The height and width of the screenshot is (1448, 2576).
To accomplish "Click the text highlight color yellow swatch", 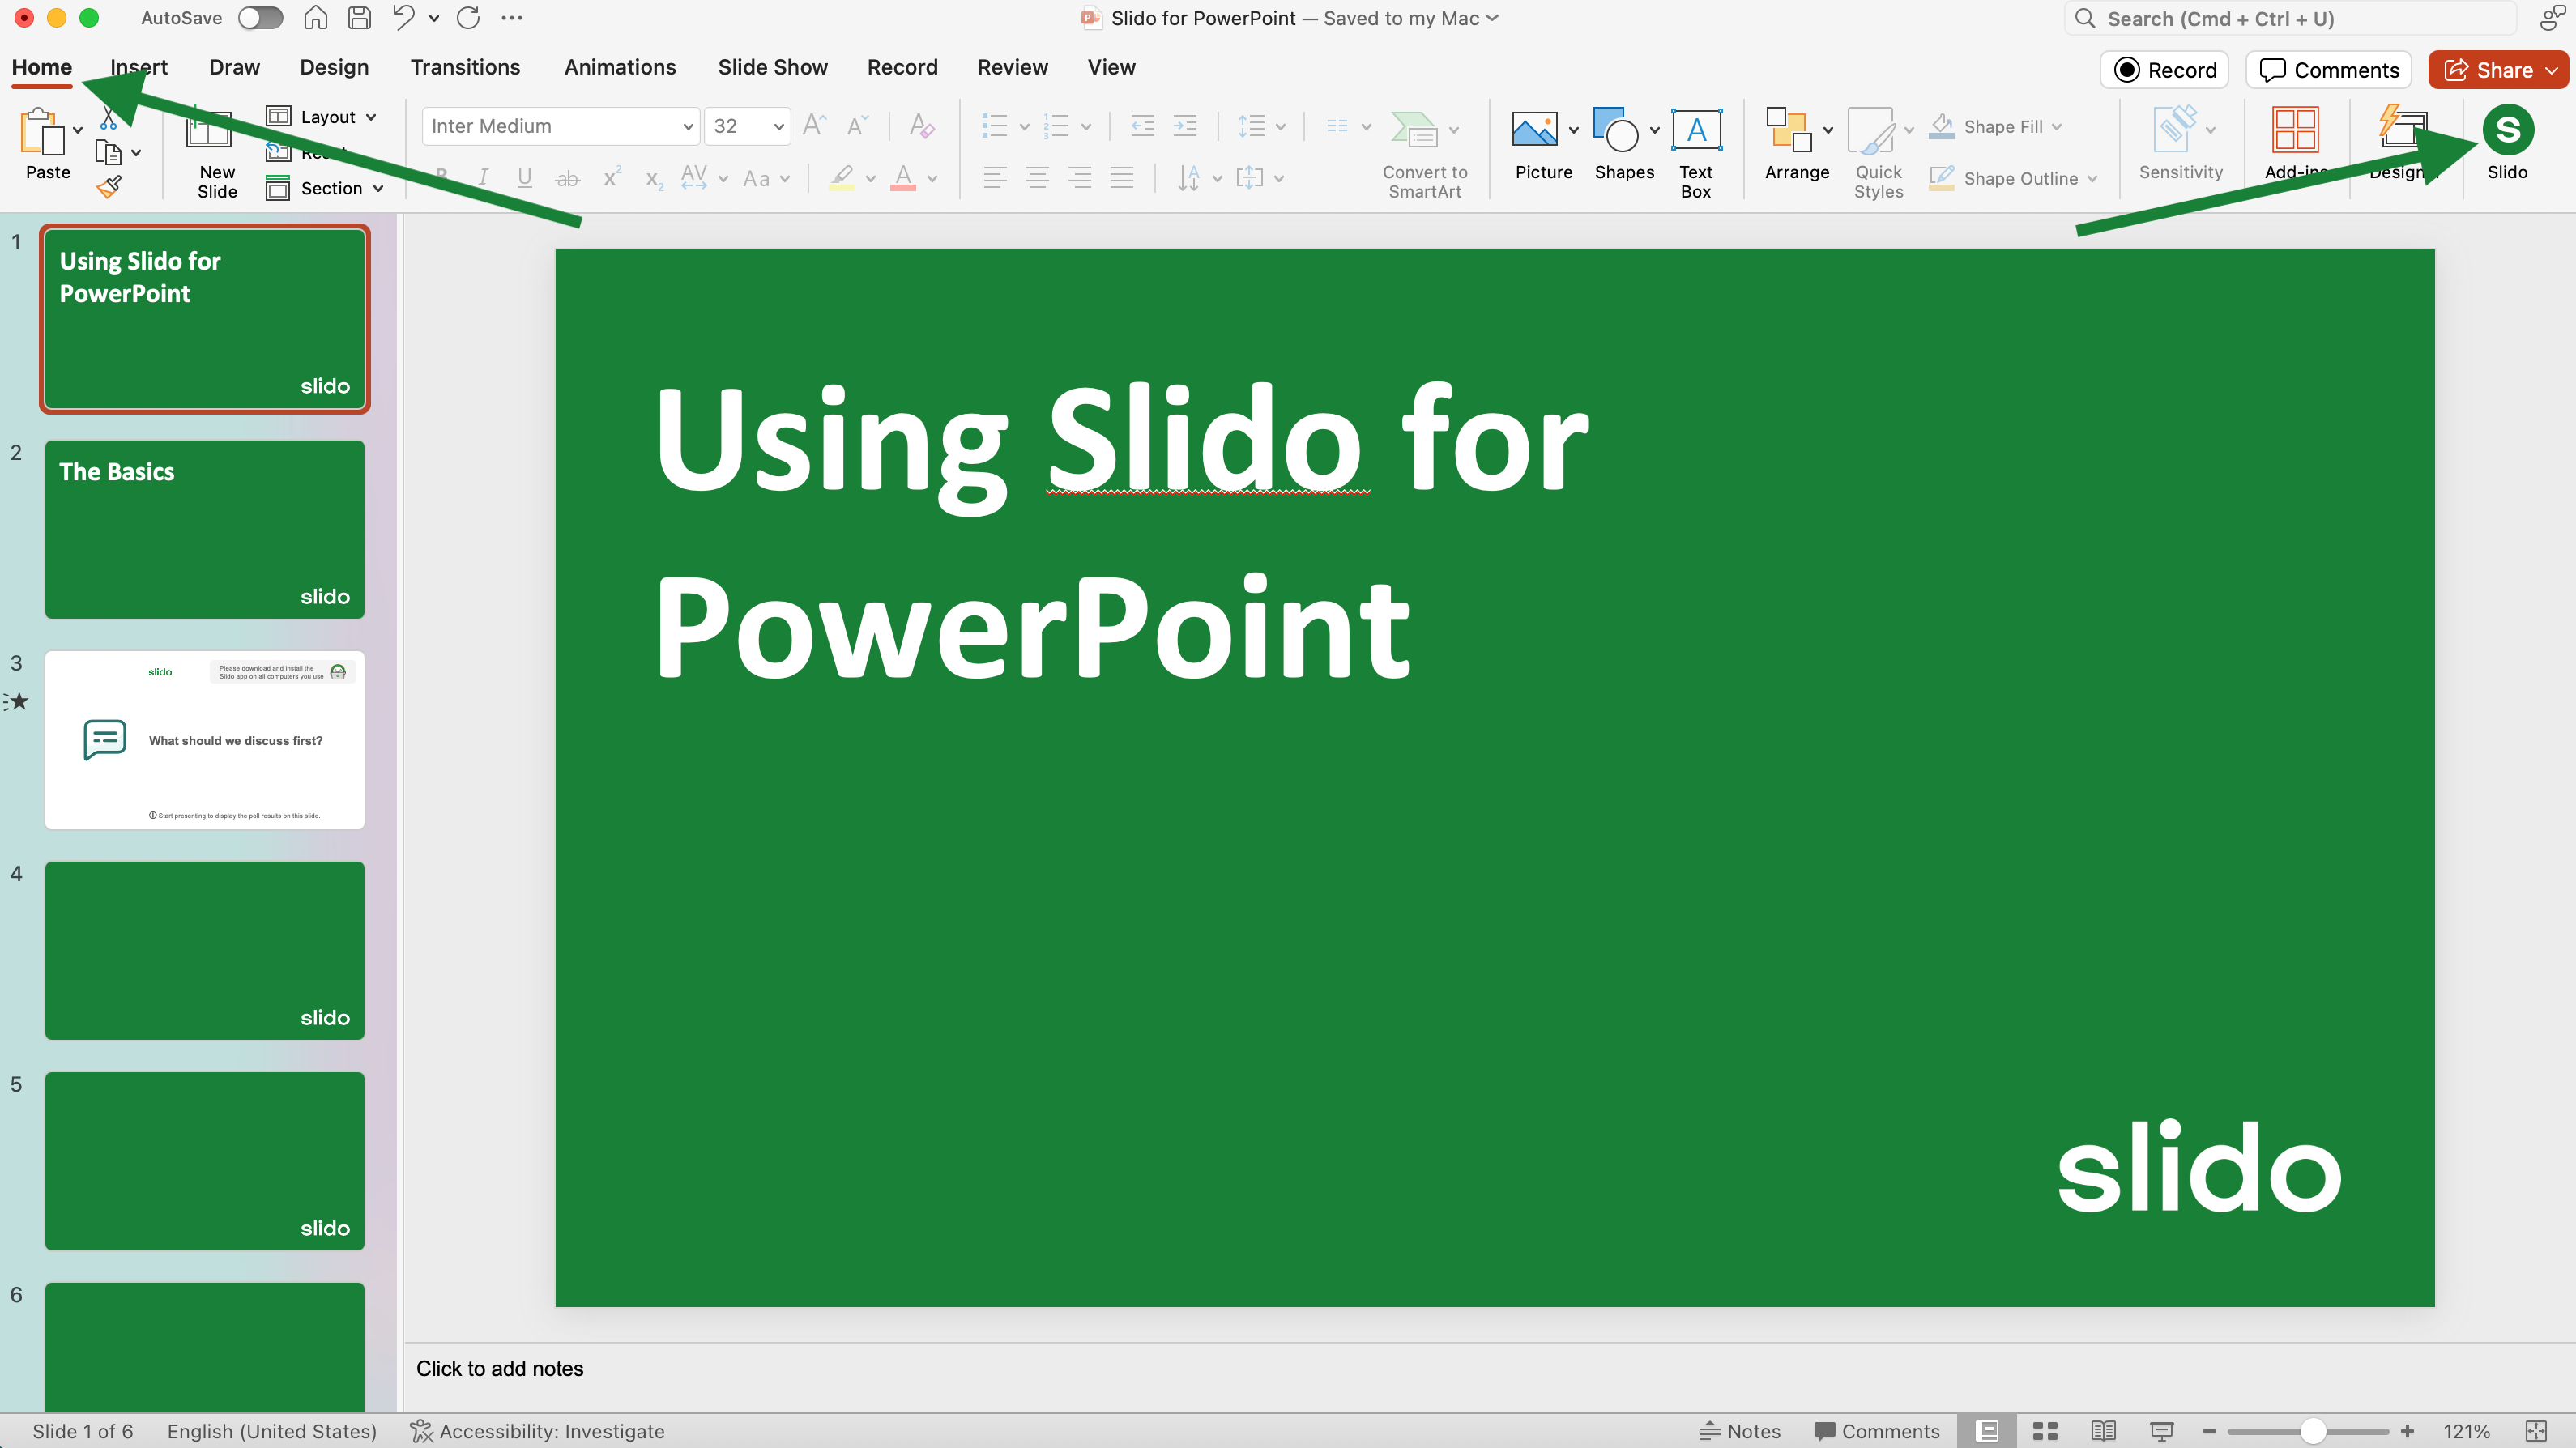I will tap(842, 178).
